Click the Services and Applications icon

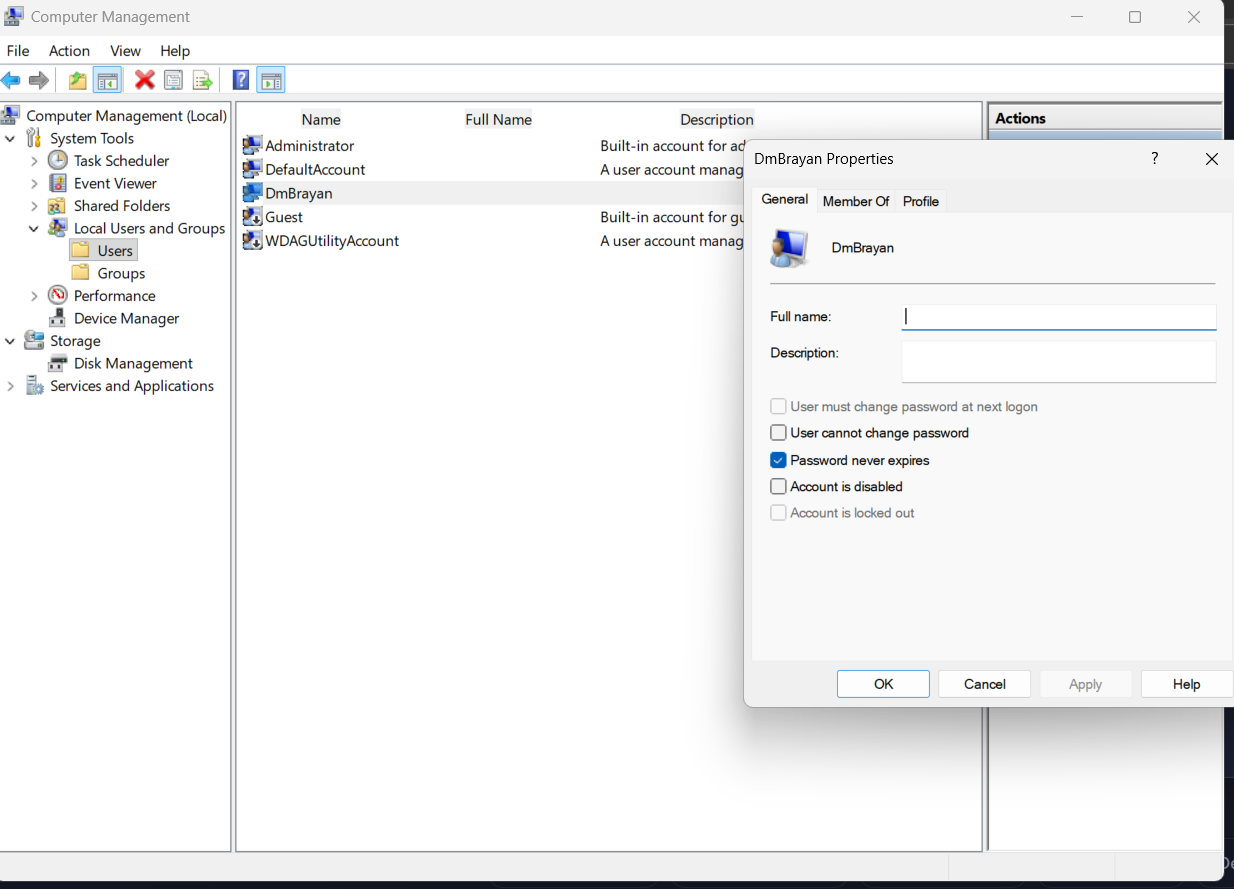tap(34, 386)
